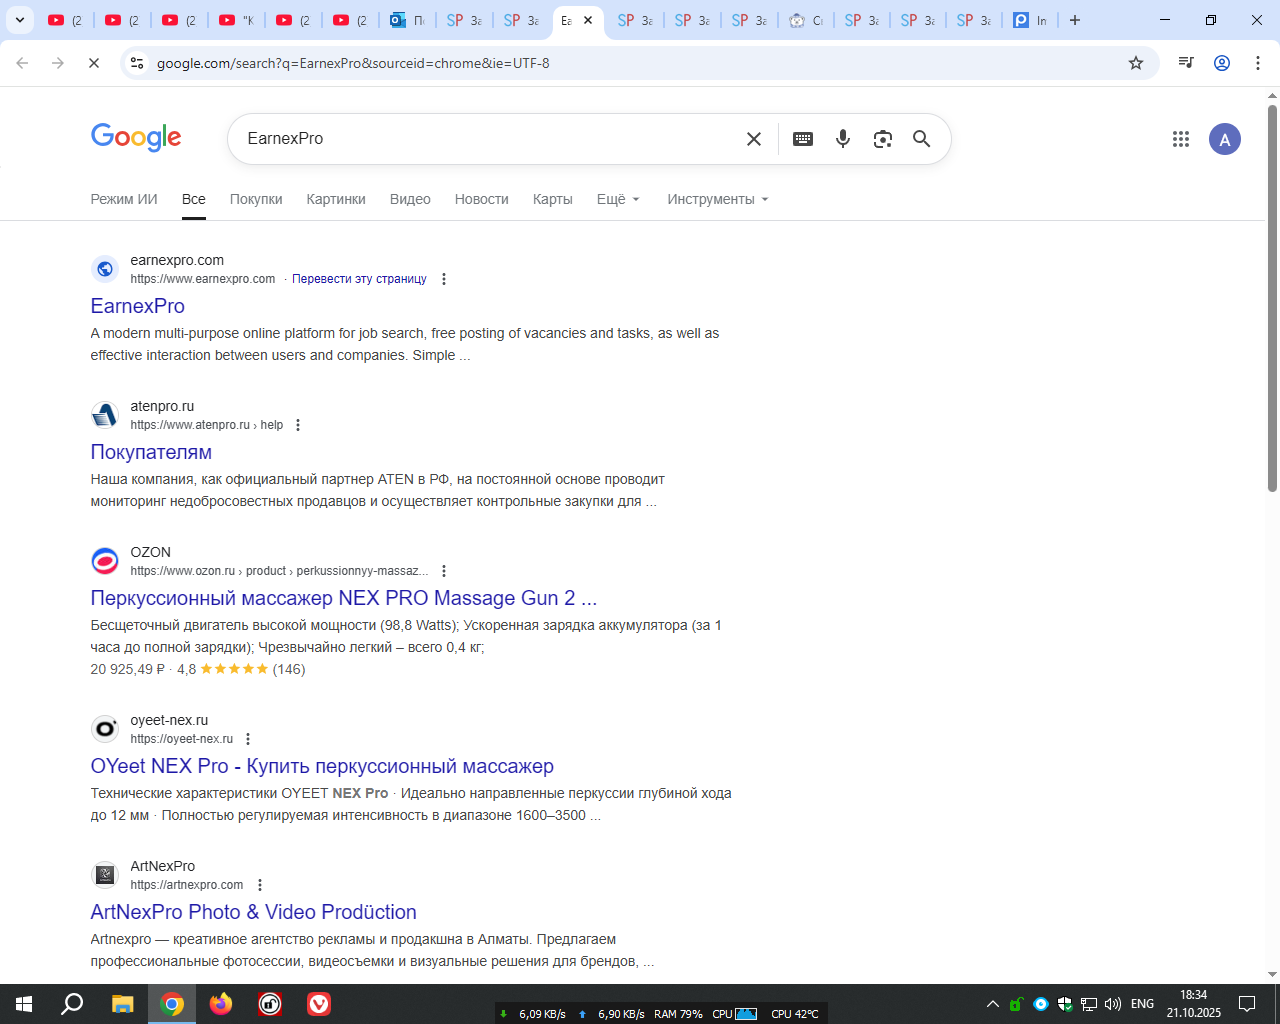Go back to the previous page
This screenshot has height=1024, width=1280.
[22, 63]
